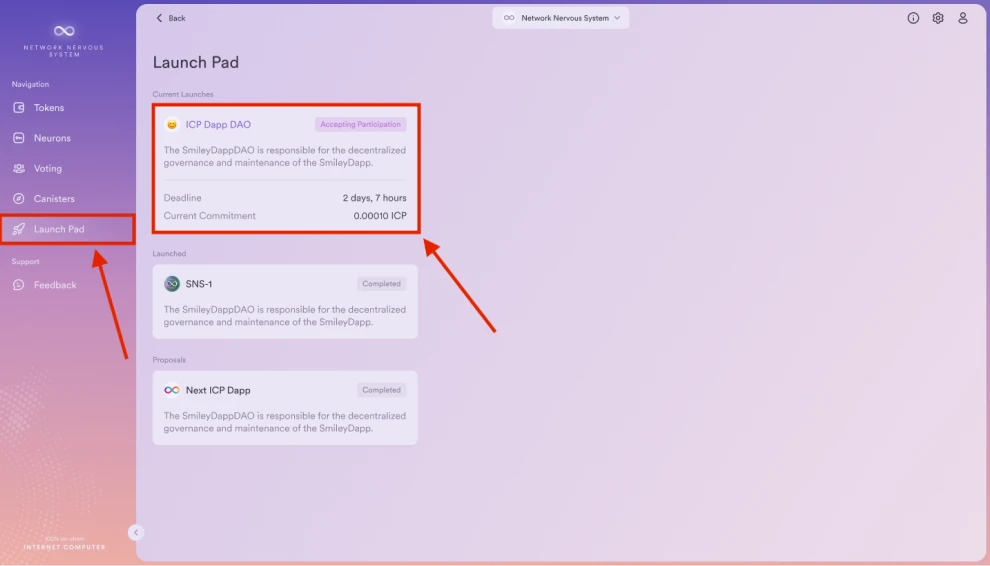Collapse the sidebar with the chevron button

pos(136,533)
